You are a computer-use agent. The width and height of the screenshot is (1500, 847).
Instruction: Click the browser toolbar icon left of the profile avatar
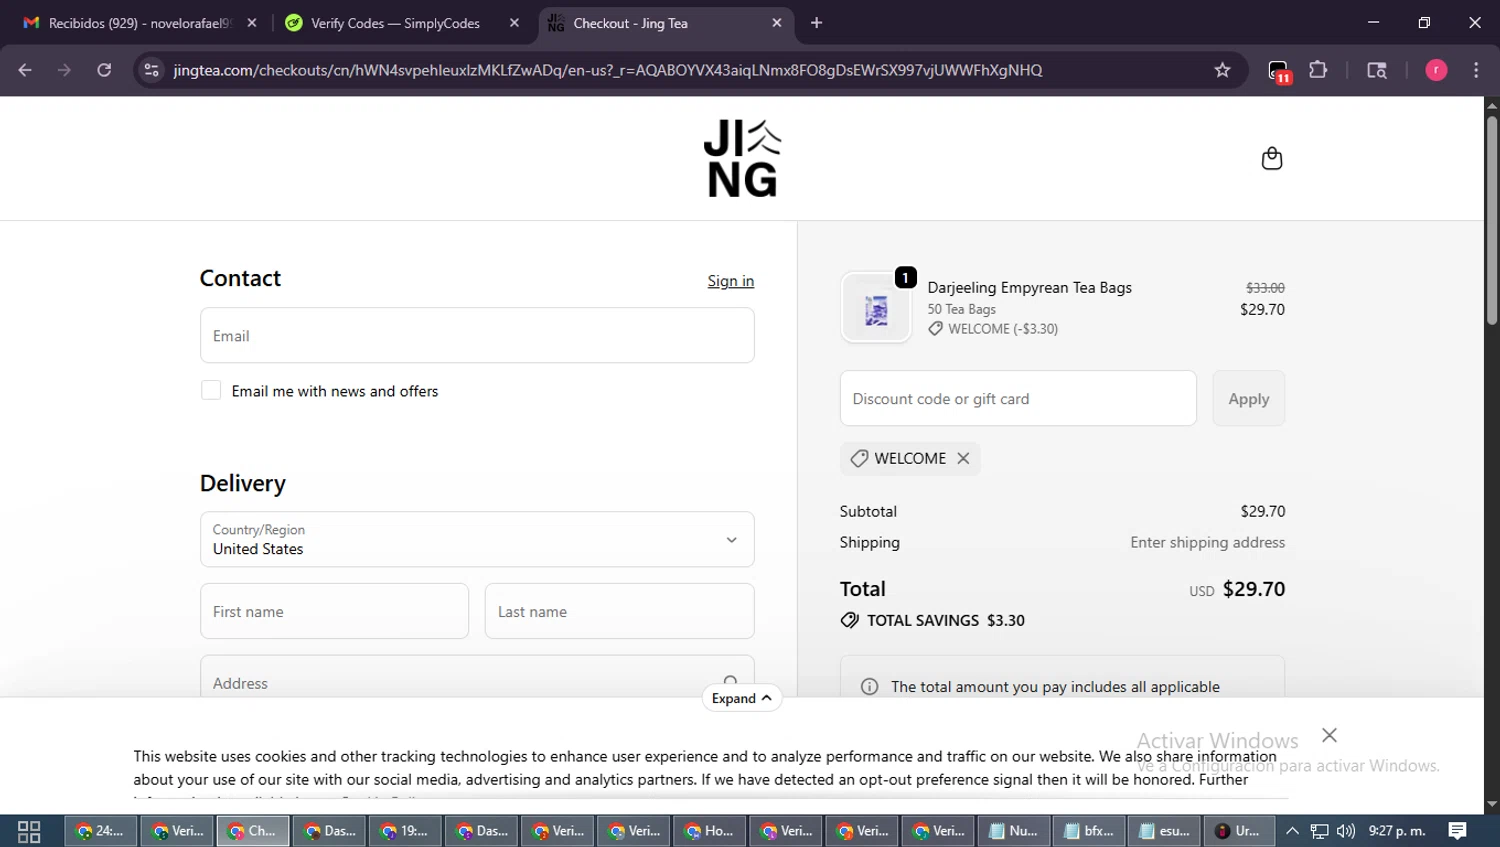(x=1377, y=70)
